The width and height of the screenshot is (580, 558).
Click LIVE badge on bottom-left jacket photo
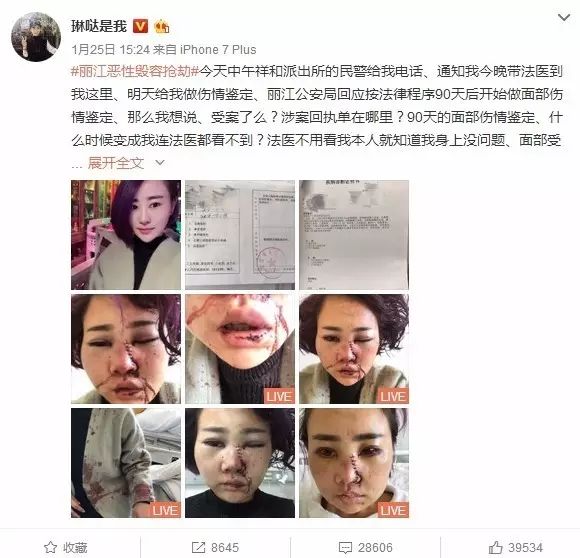pyautogui.click(x=165, y=510)
